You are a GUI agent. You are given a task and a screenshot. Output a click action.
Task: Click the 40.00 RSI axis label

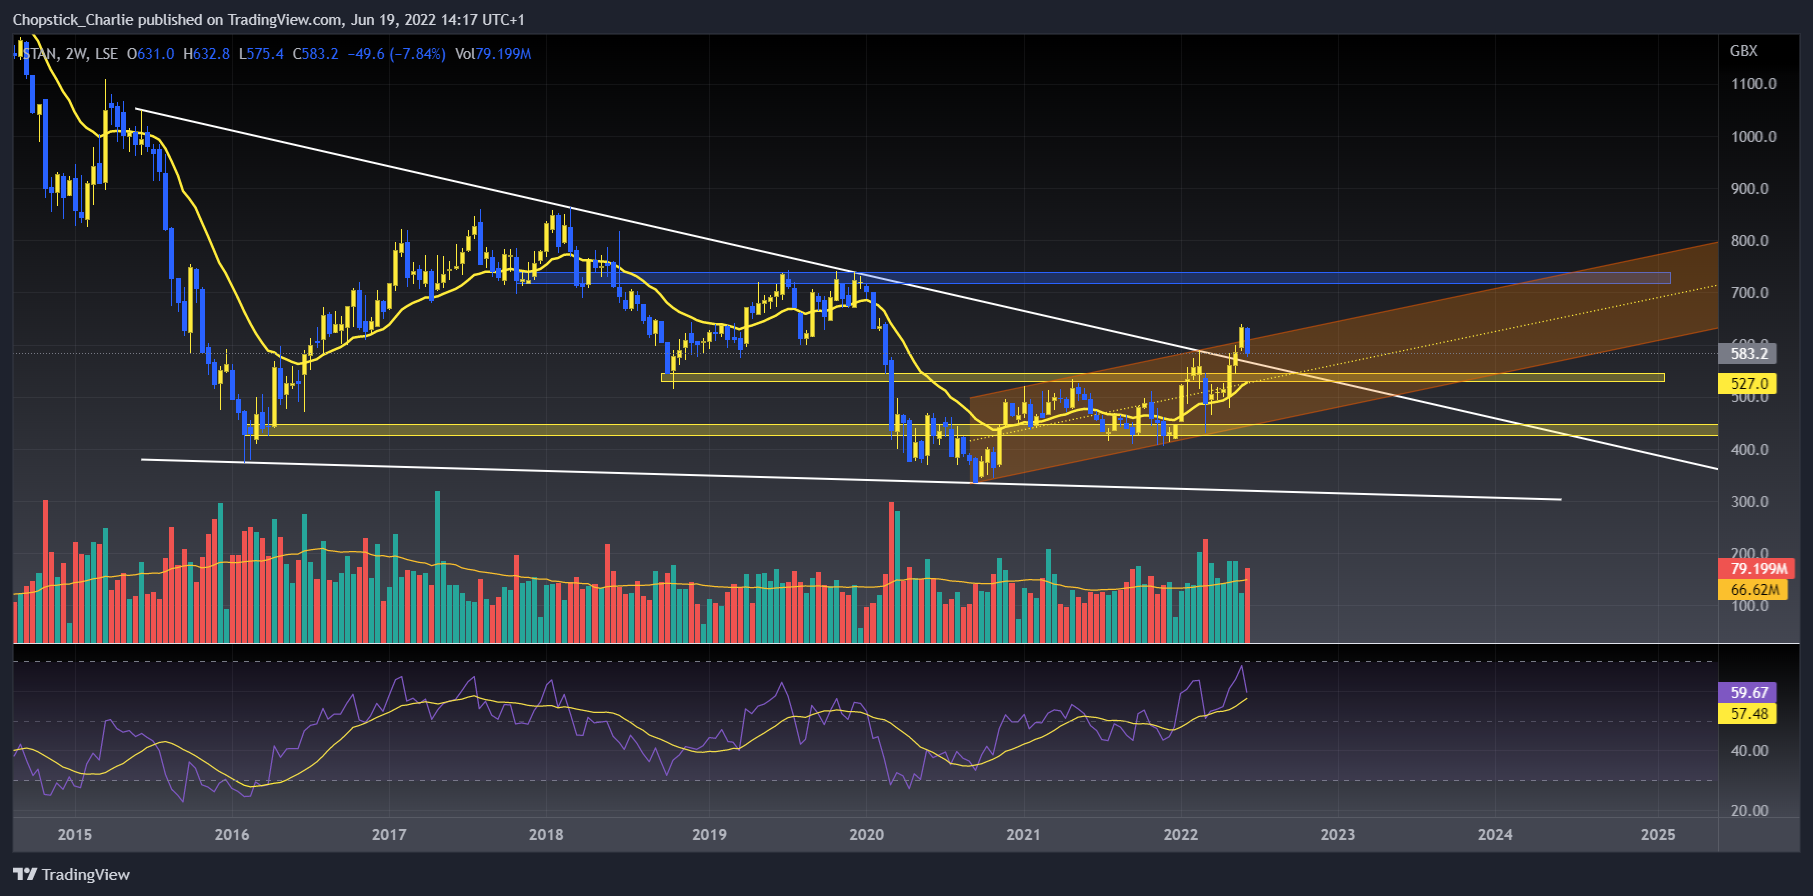1749,750
